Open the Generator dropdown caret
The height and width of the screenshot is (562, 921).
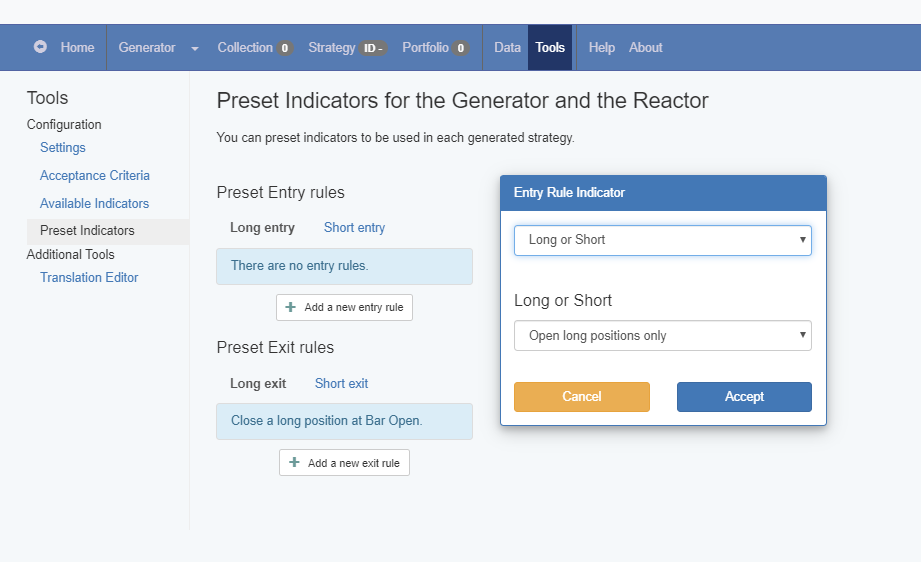click(x=195, y=48)
